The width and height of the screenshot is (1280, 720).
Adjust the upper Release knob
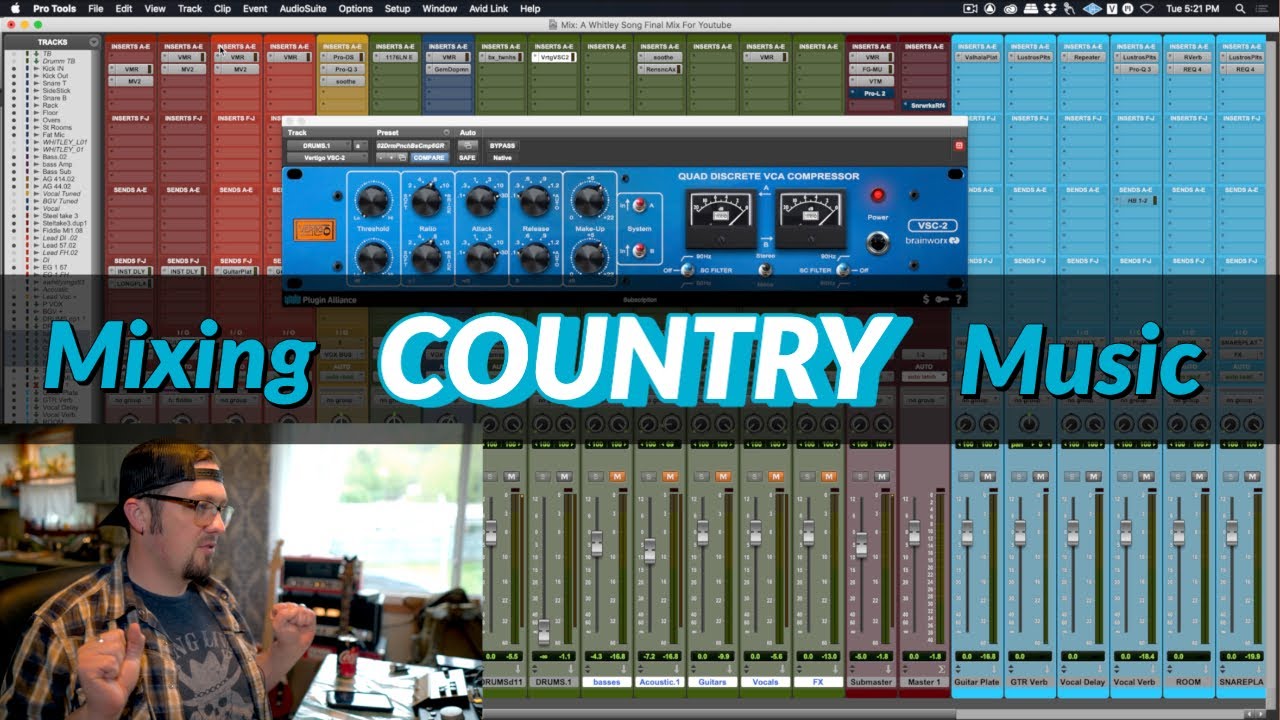click(535, 201)
